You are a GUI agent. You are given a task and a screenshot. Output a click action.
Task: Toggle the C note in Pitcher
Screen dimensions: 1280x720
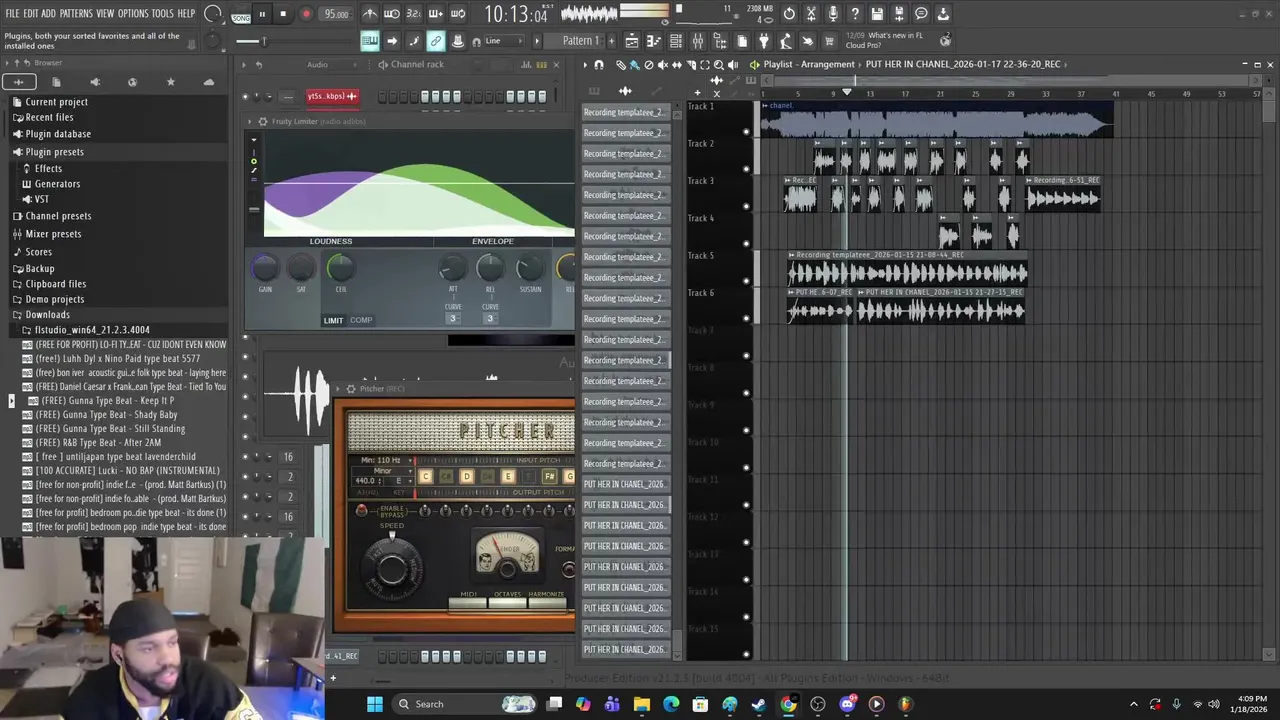point(426,476)
